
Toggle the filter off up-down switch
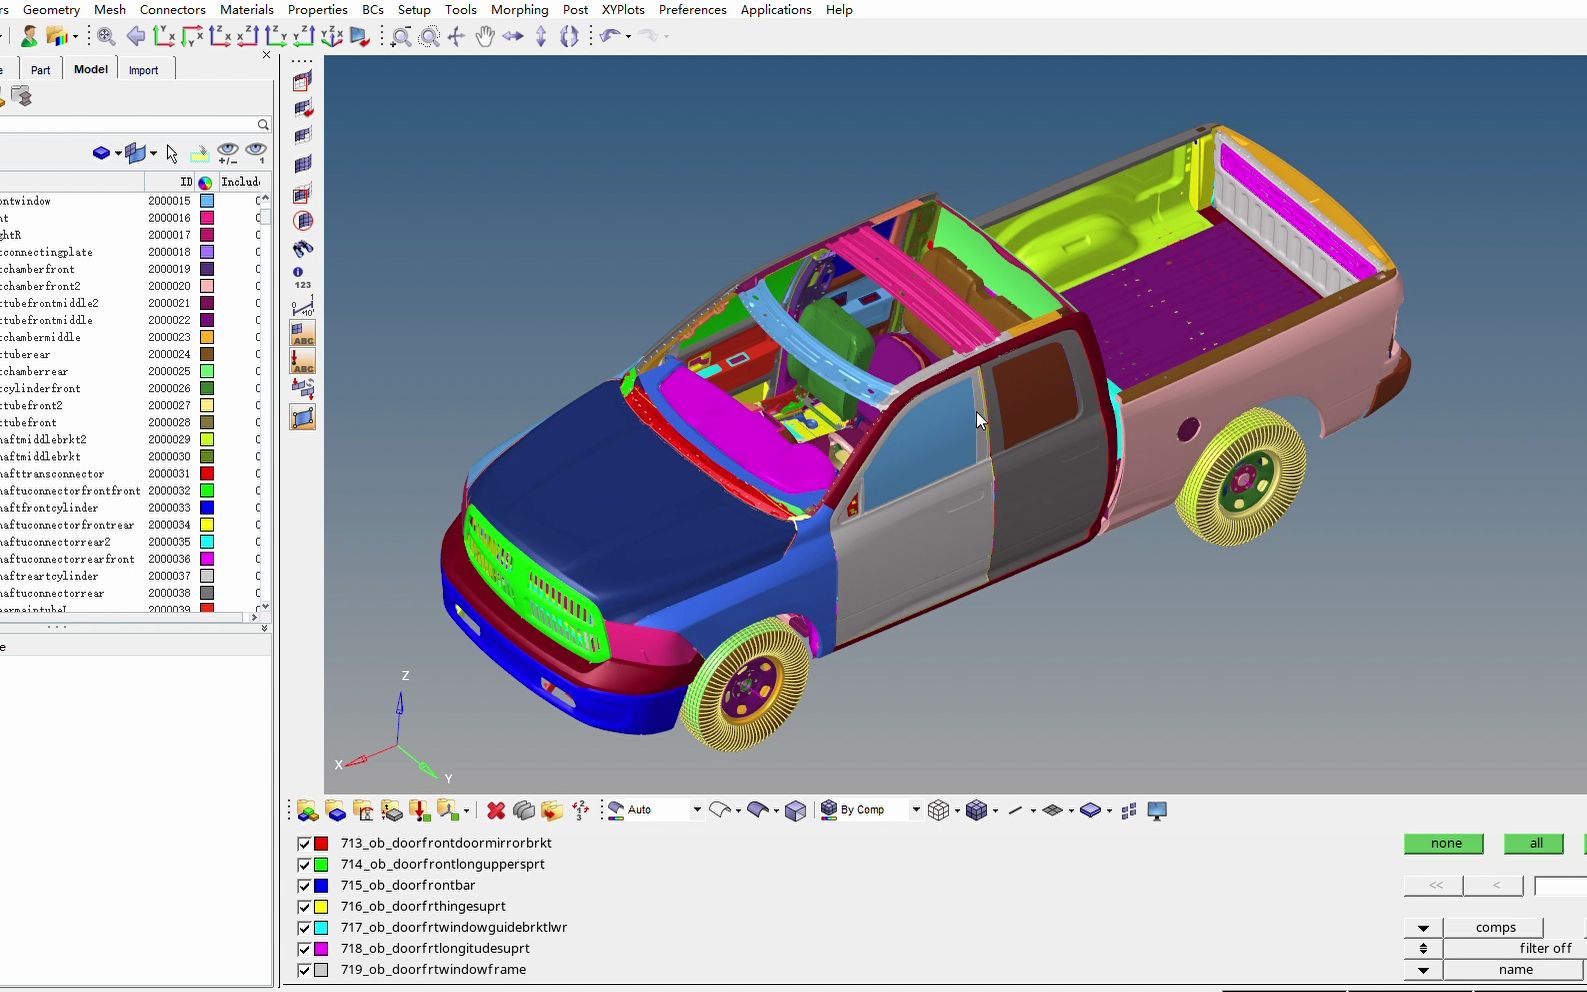pos(1423,948)
